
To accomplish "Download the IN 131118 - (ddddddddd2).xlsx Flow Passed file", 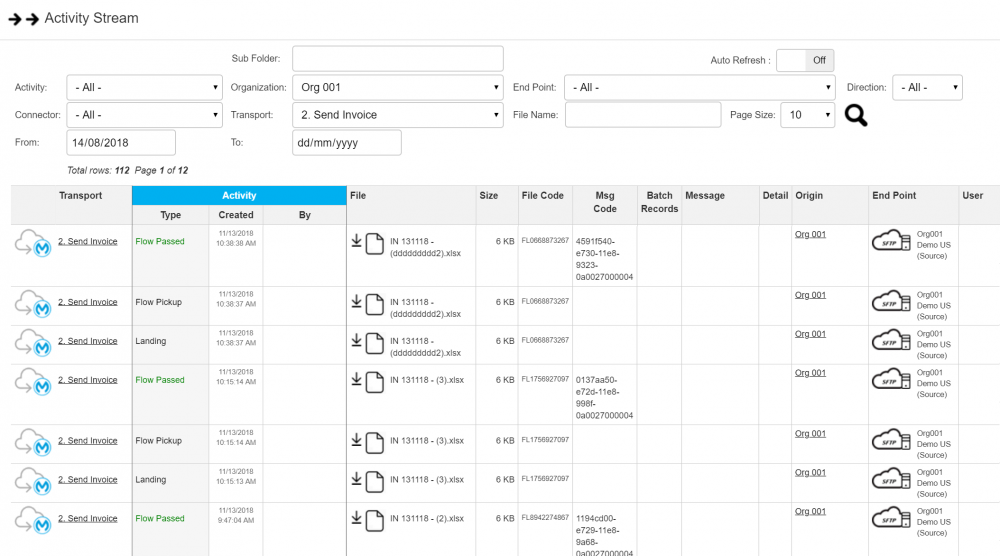I will coord(356,241).
